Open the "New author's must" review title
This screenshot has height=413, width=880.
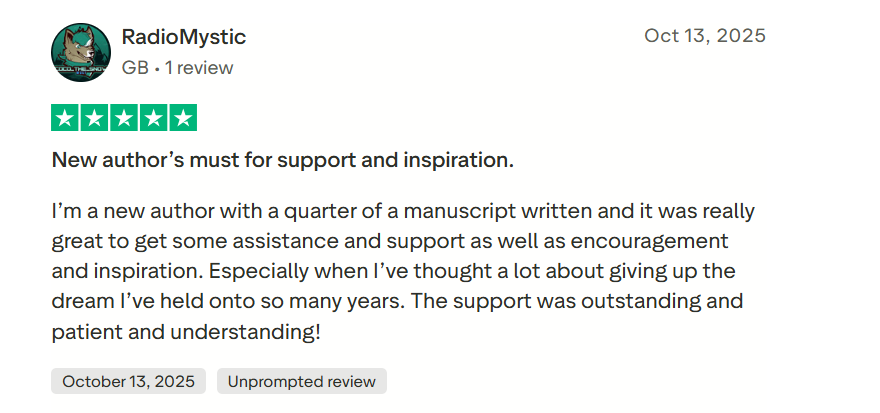pos(282,160)
